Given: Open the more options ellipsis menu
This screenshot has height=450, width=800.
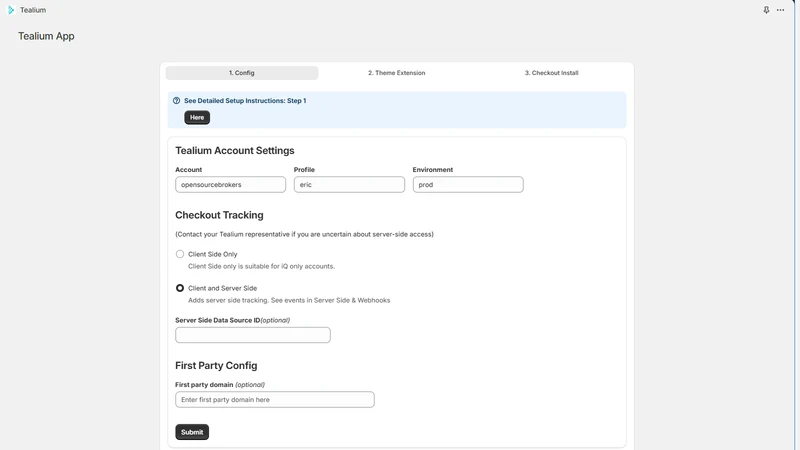Looking at the screenshot, I should [780, 10].
